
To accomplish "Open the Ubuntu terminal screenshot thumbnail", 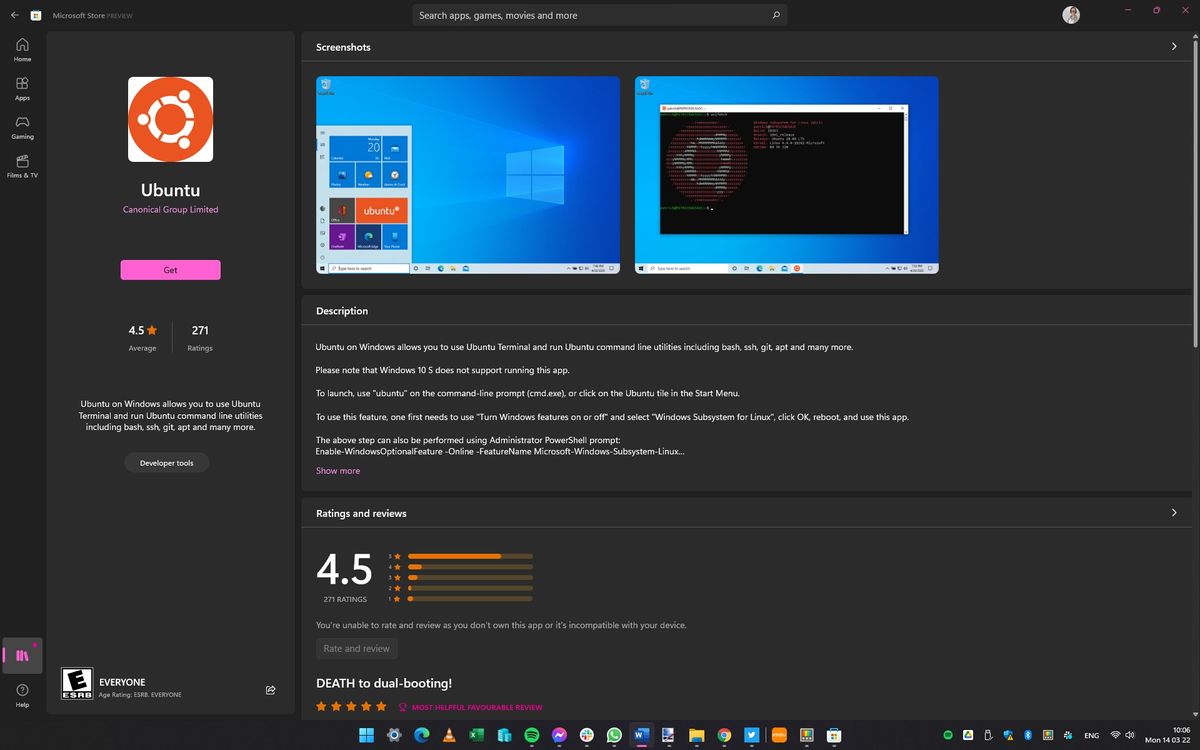I will click(x=786, y=174).
